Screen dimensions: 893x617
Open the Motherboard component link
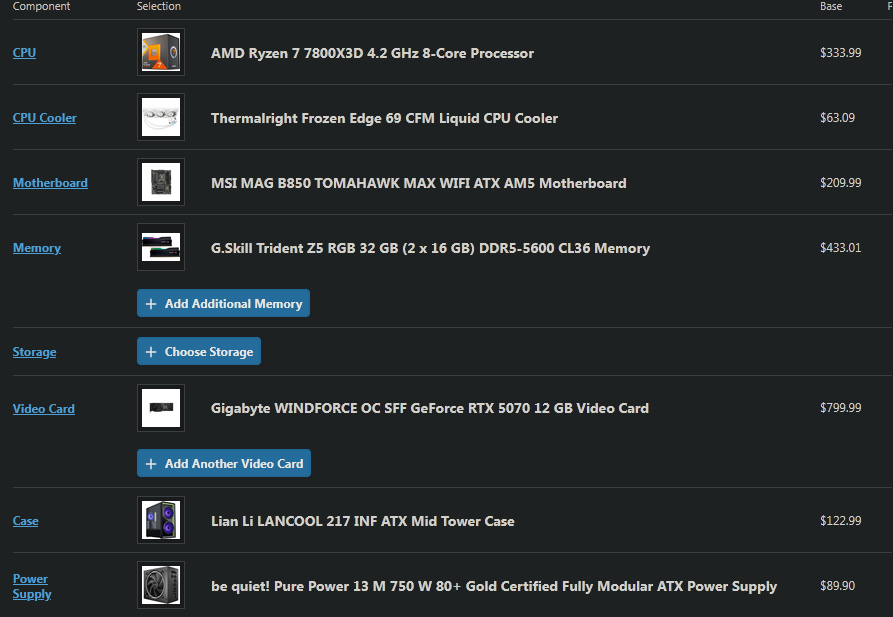click(x=50, y=182)
